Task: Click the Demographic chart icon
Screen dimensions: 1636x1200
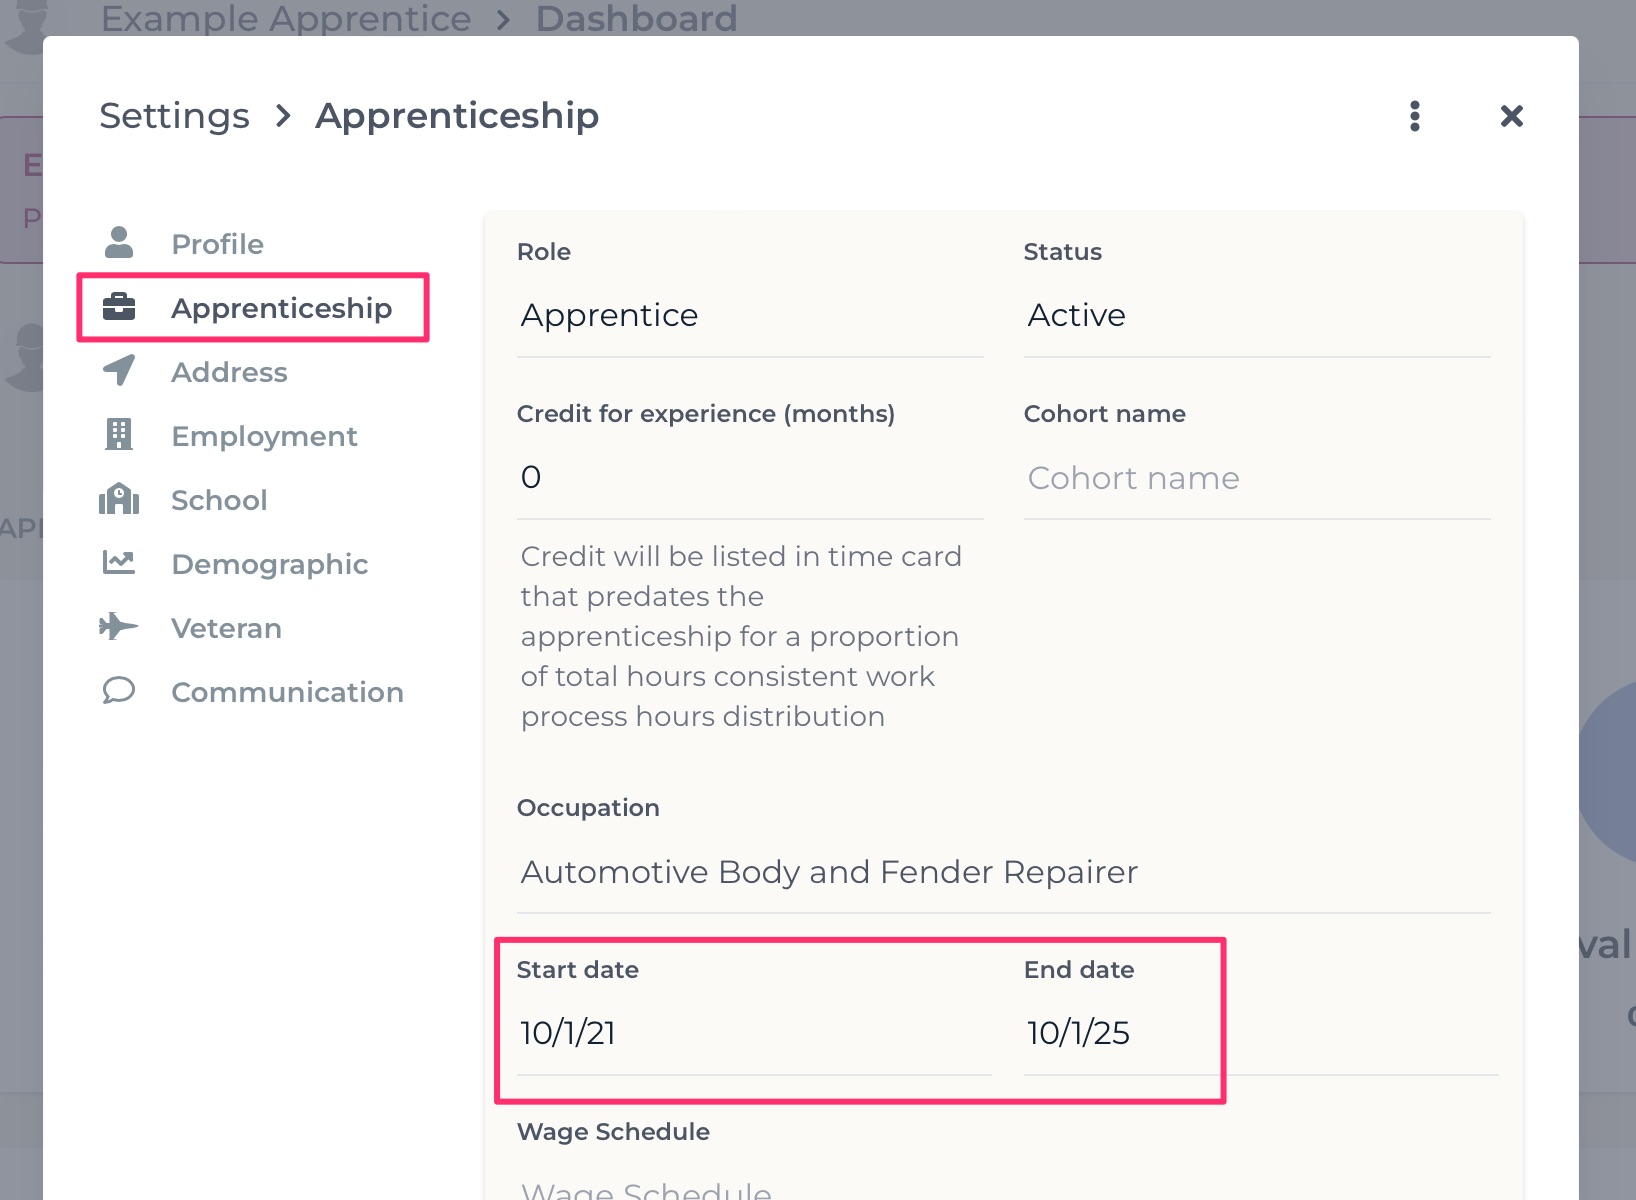Action: (119, 563)
